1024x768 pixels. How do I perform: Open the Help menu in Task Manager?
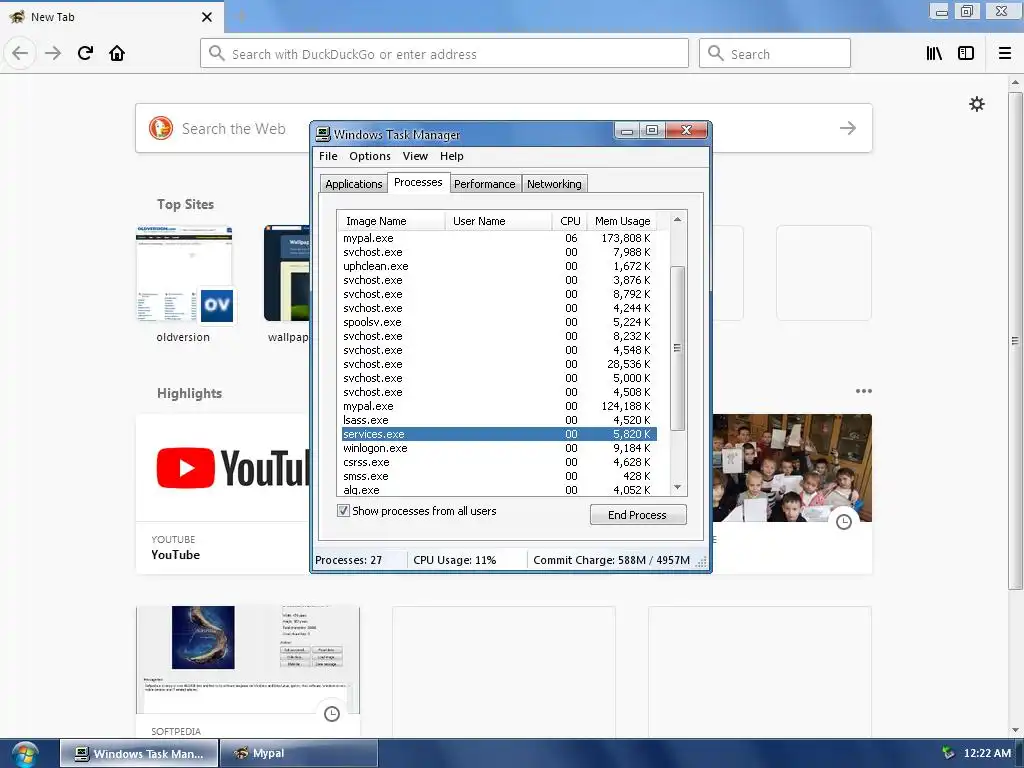coord(451,156)
